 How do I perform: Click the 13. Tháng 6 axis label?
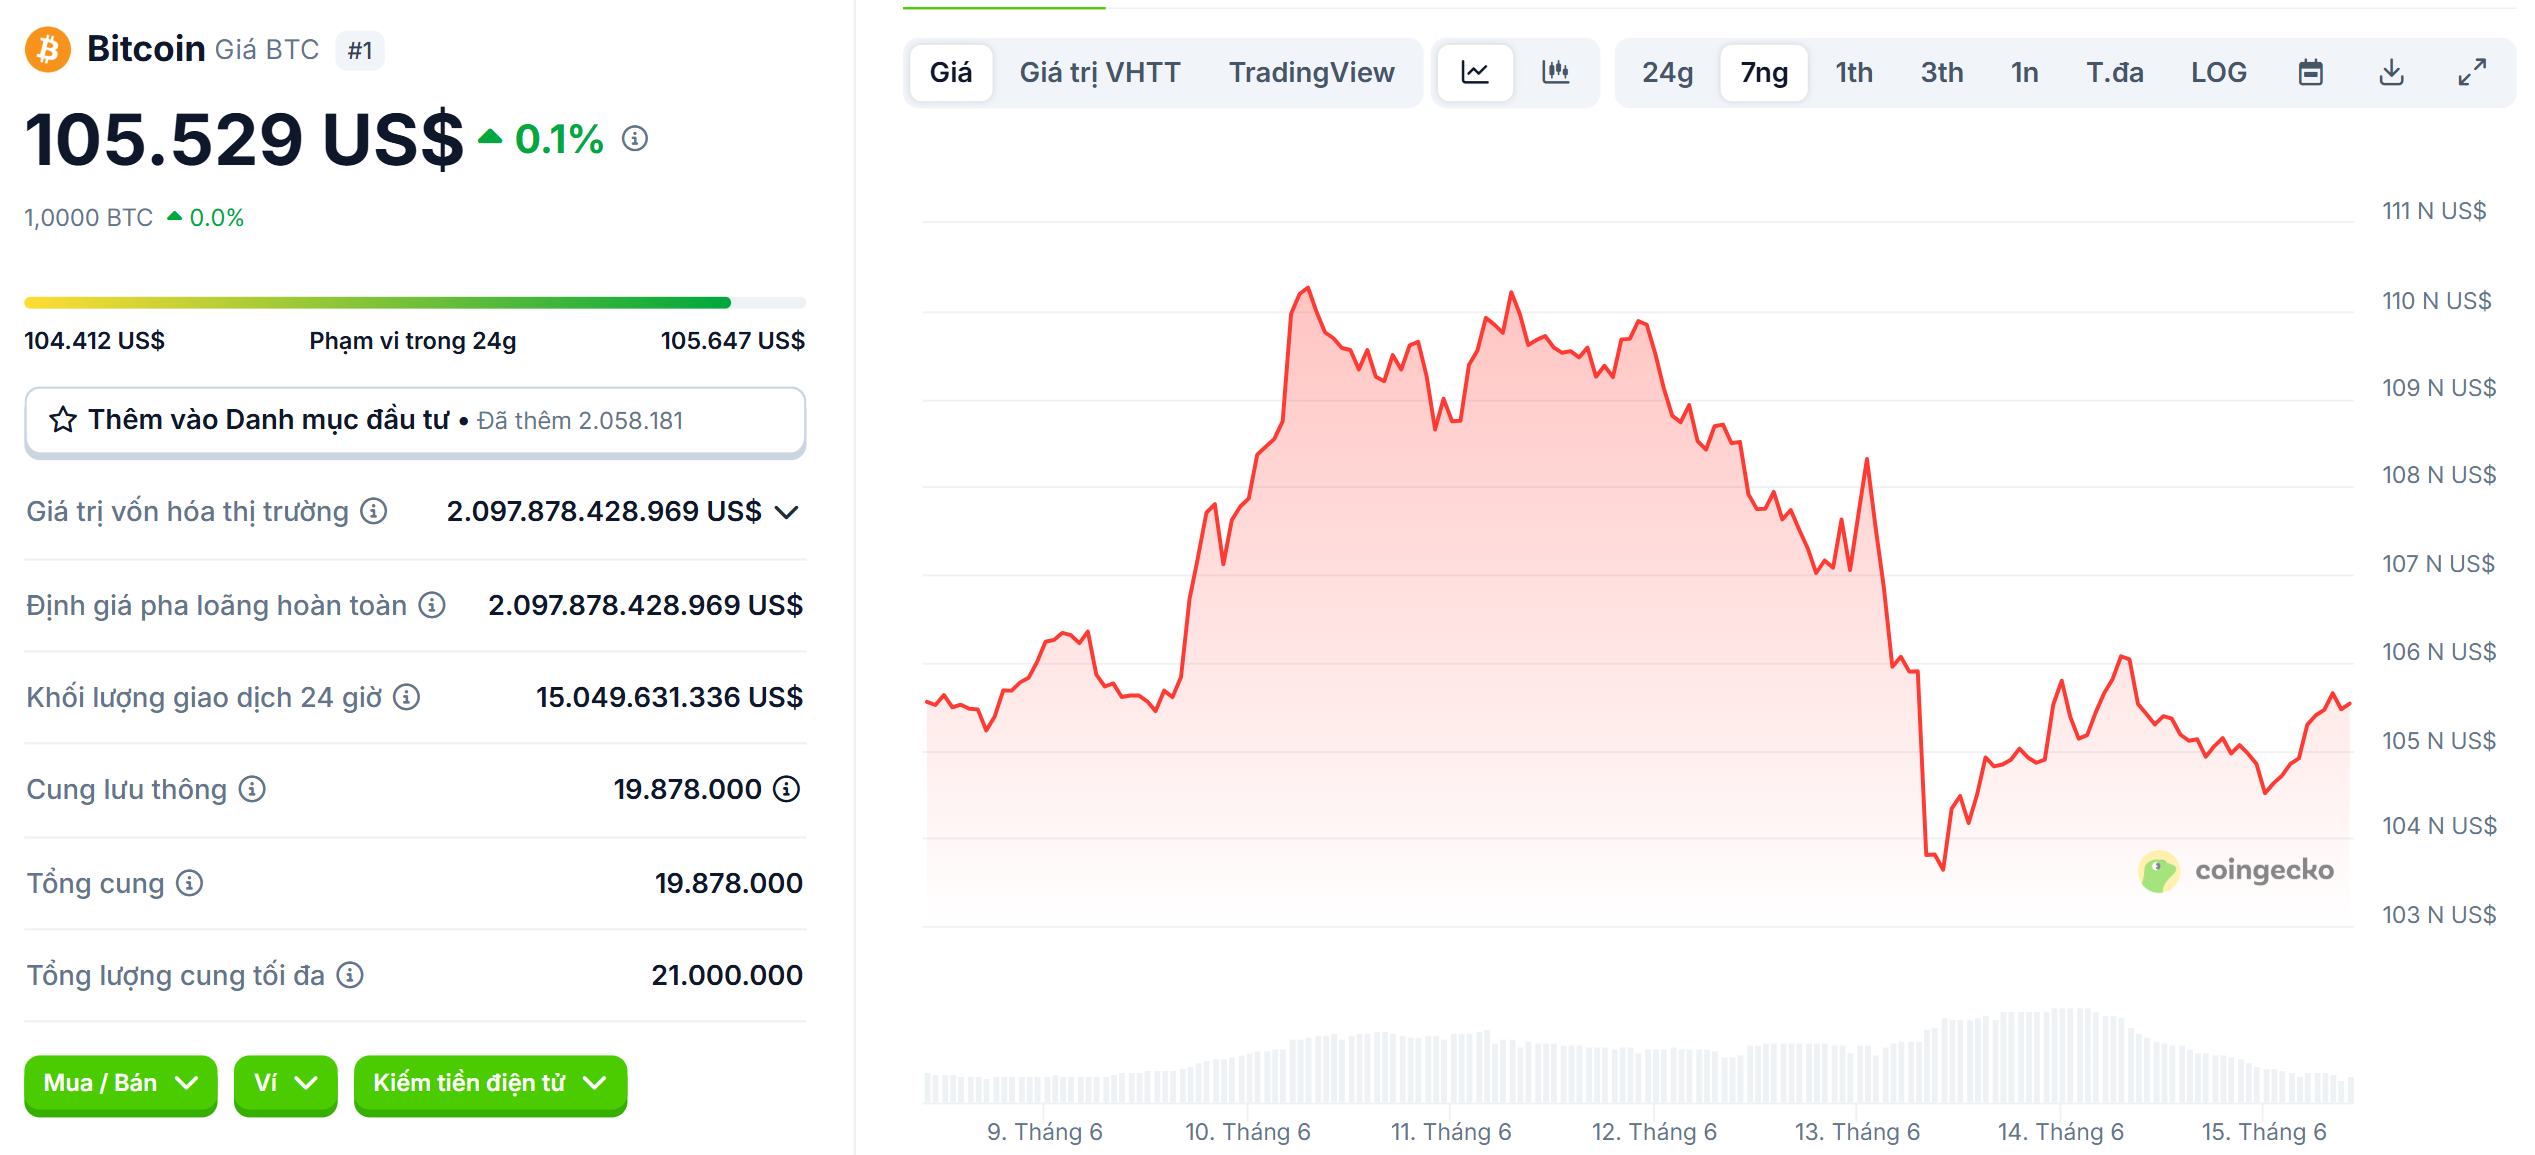point(1857,1132)
